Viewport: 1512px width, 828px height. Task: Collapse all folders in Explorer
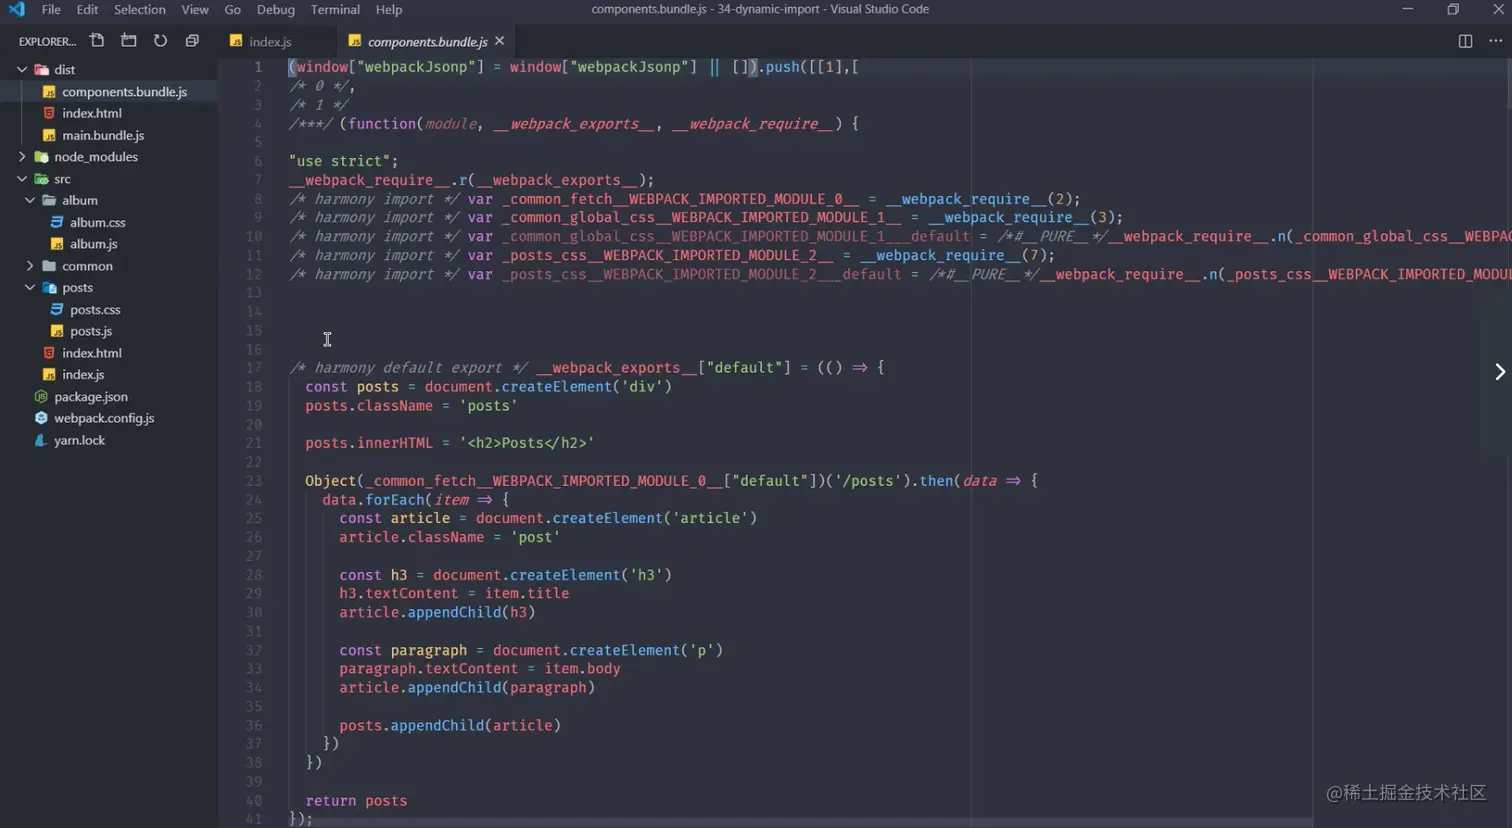[x=192, y=41]
